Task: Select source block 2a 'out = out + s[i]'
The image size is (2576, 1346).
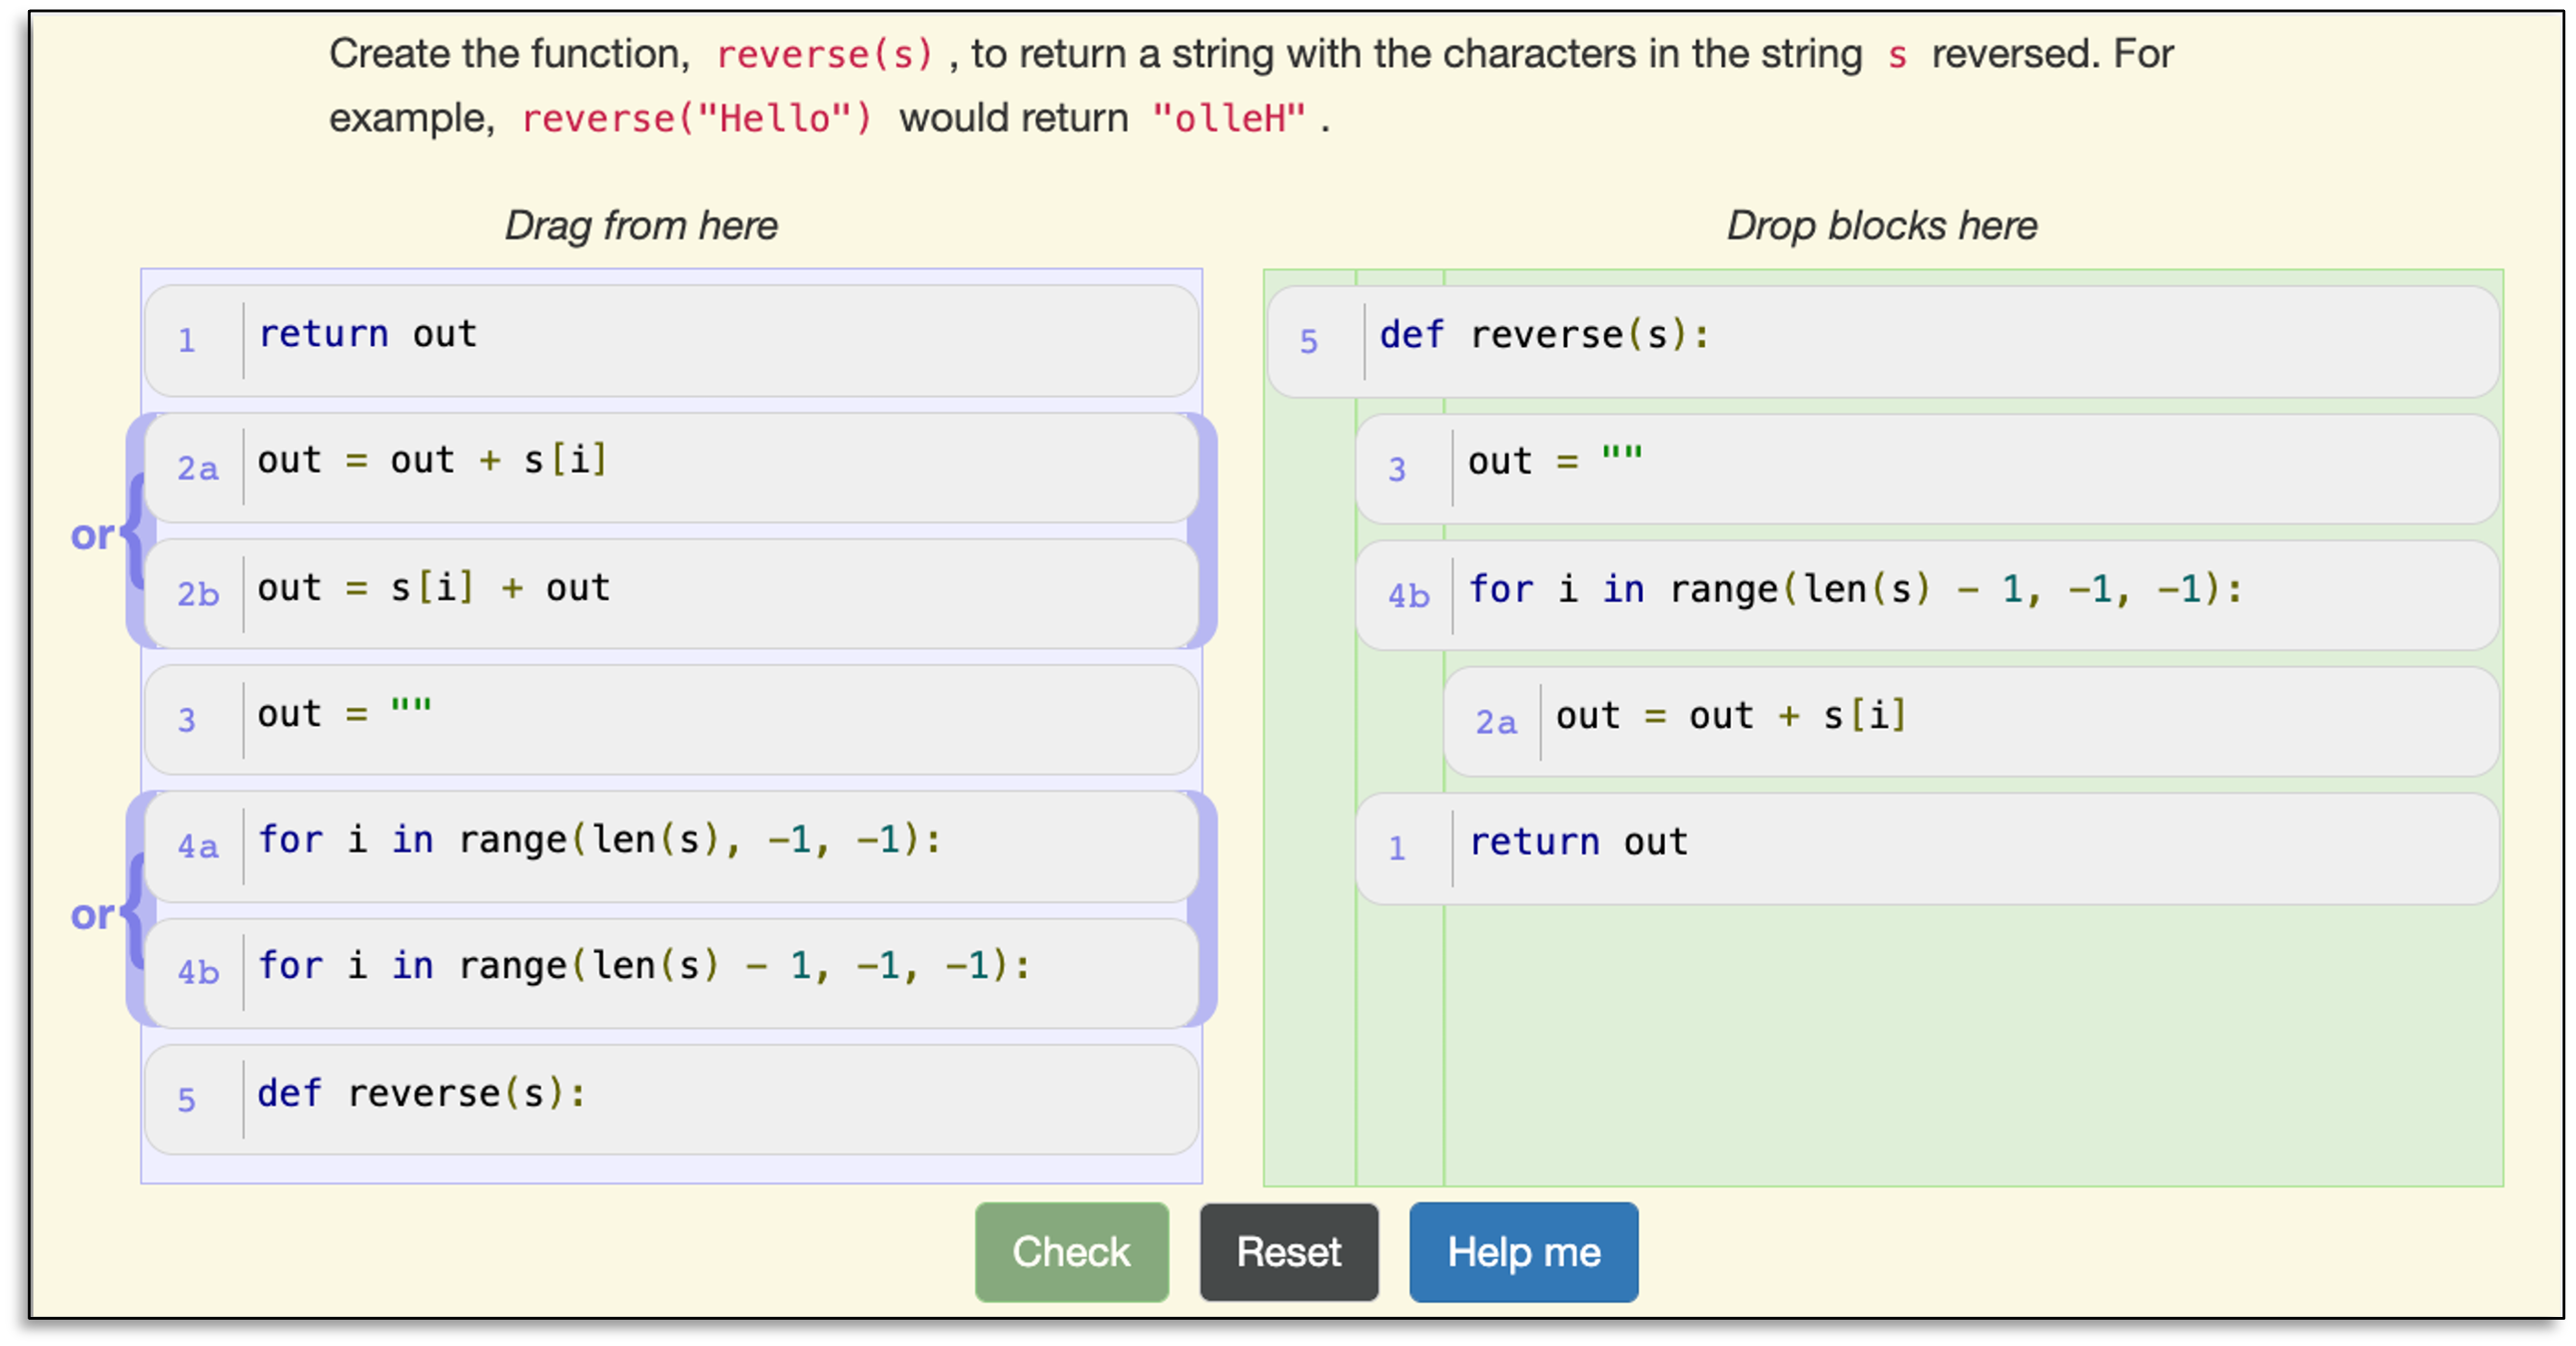Action: coord(670,467)
